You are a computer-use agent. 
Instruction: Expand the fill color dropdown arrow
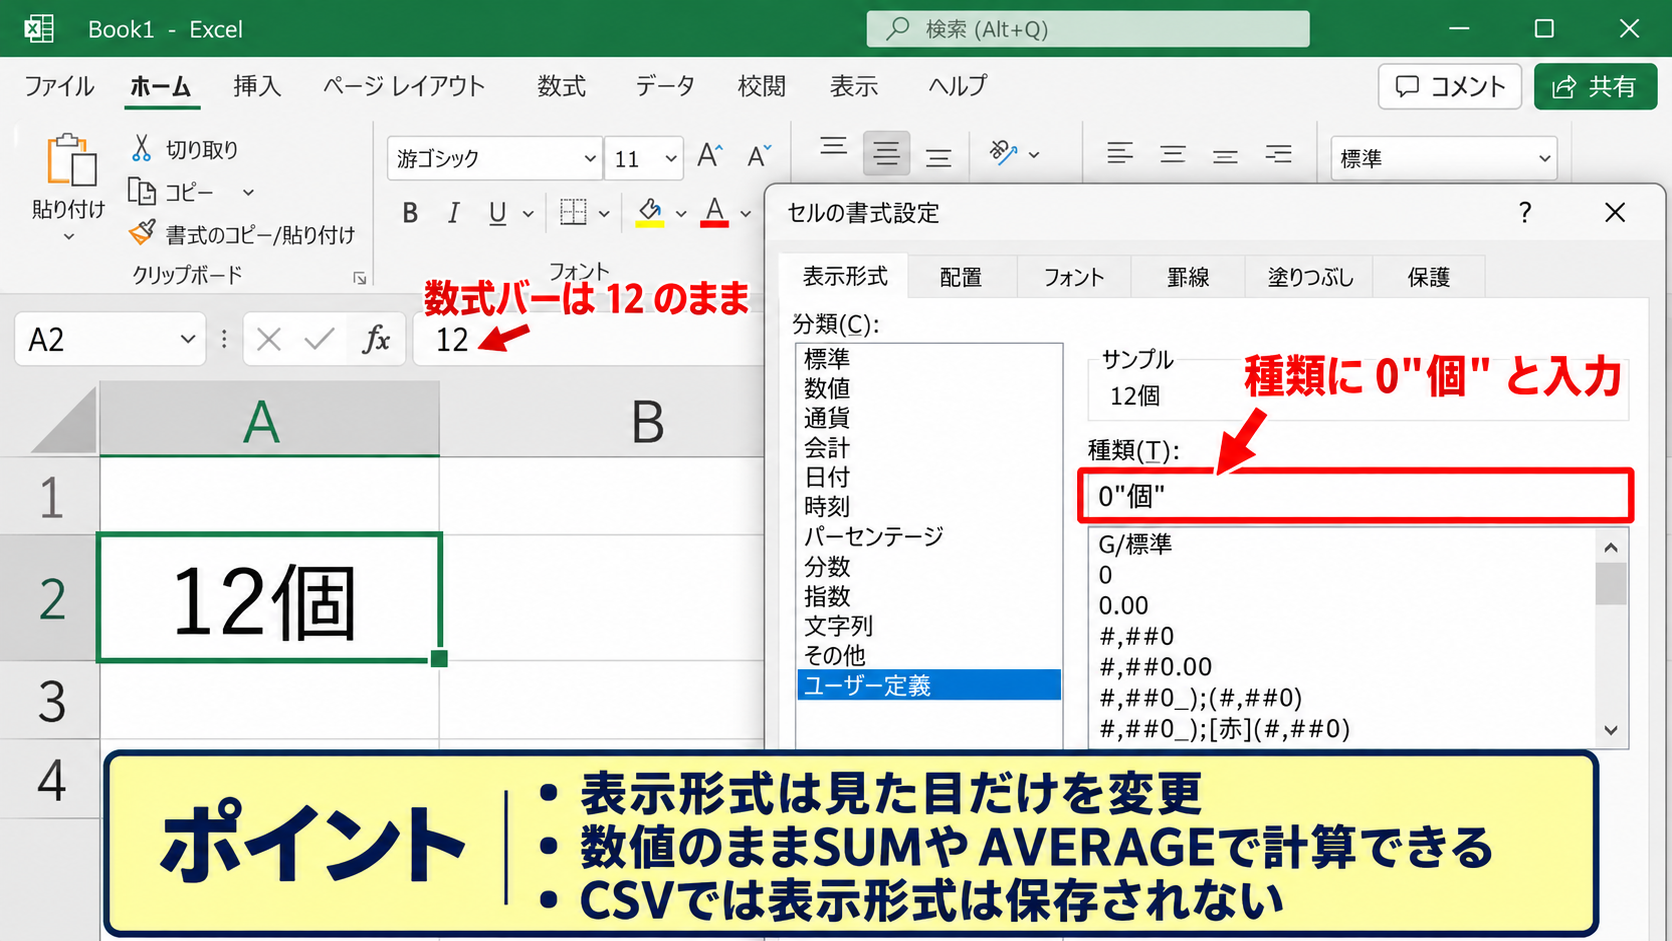681,214
